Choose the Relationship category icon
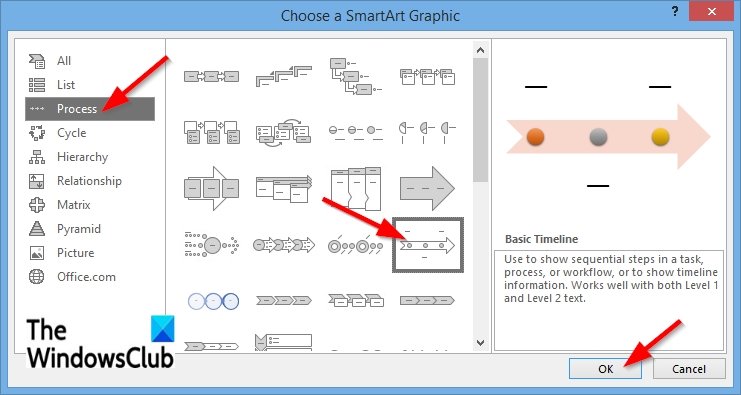This screenshot has height=395, width=741. pos(37,181)
